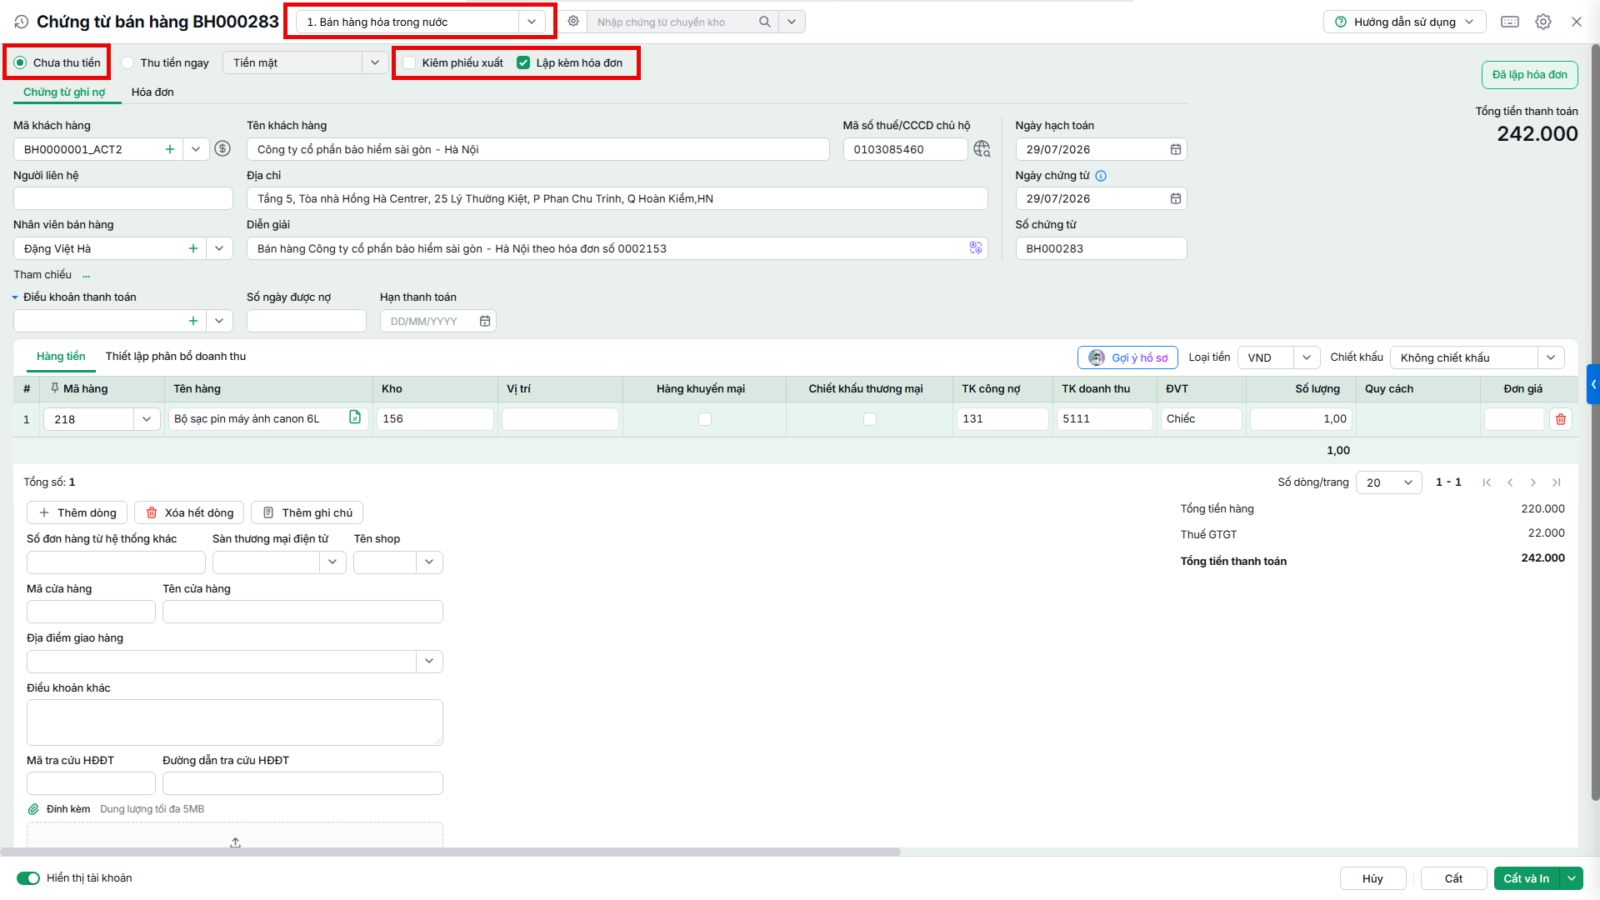Screen dimensions: 1600x900
Task: Click Gợi ý hồ sơ button
Action: pyautogui.click(x=1128, y=357)
